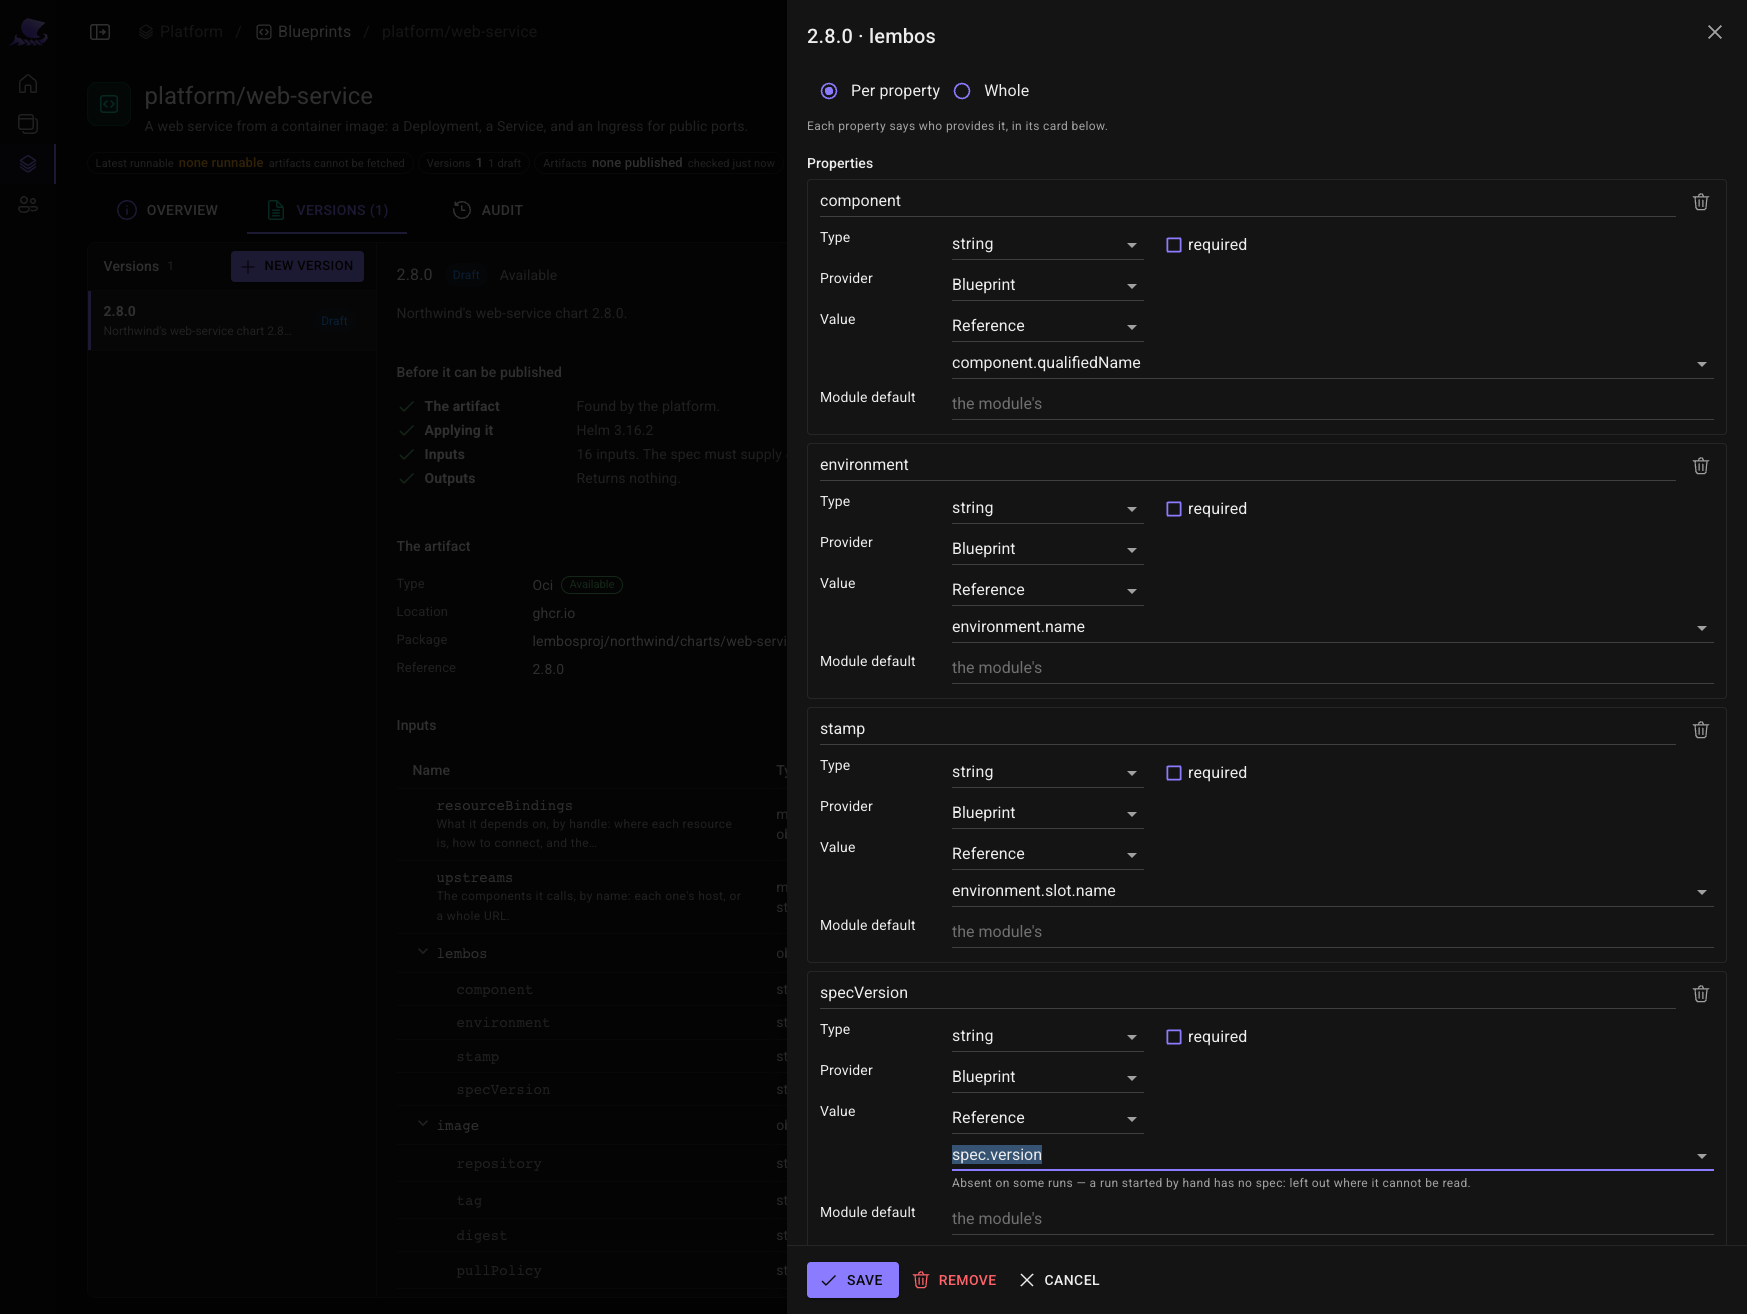Click the app logo icon
Screen dimensions: 1747x1314
[29, 32]
